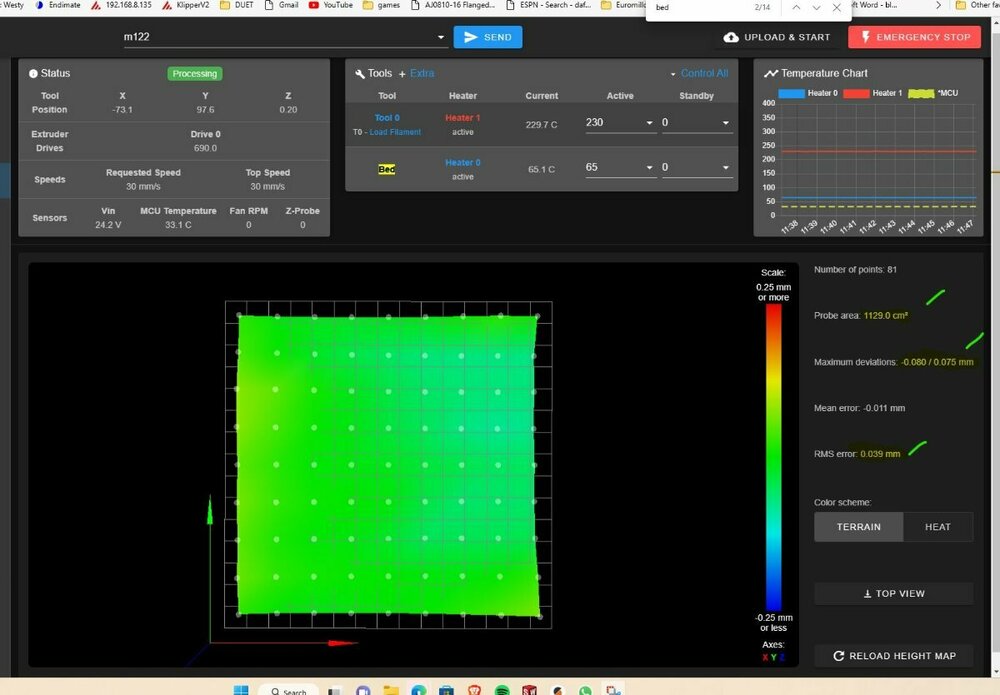The image size is (1000, 695).
Task: Open Spotify from the taskbar
Action: click(x=502, y=690)
